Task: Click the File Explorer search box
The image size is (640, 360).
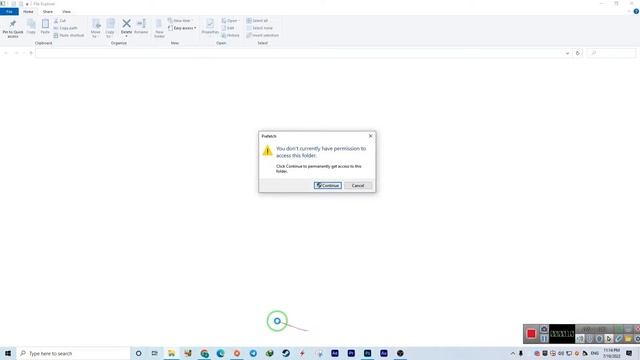Action: tap(611, 53)
